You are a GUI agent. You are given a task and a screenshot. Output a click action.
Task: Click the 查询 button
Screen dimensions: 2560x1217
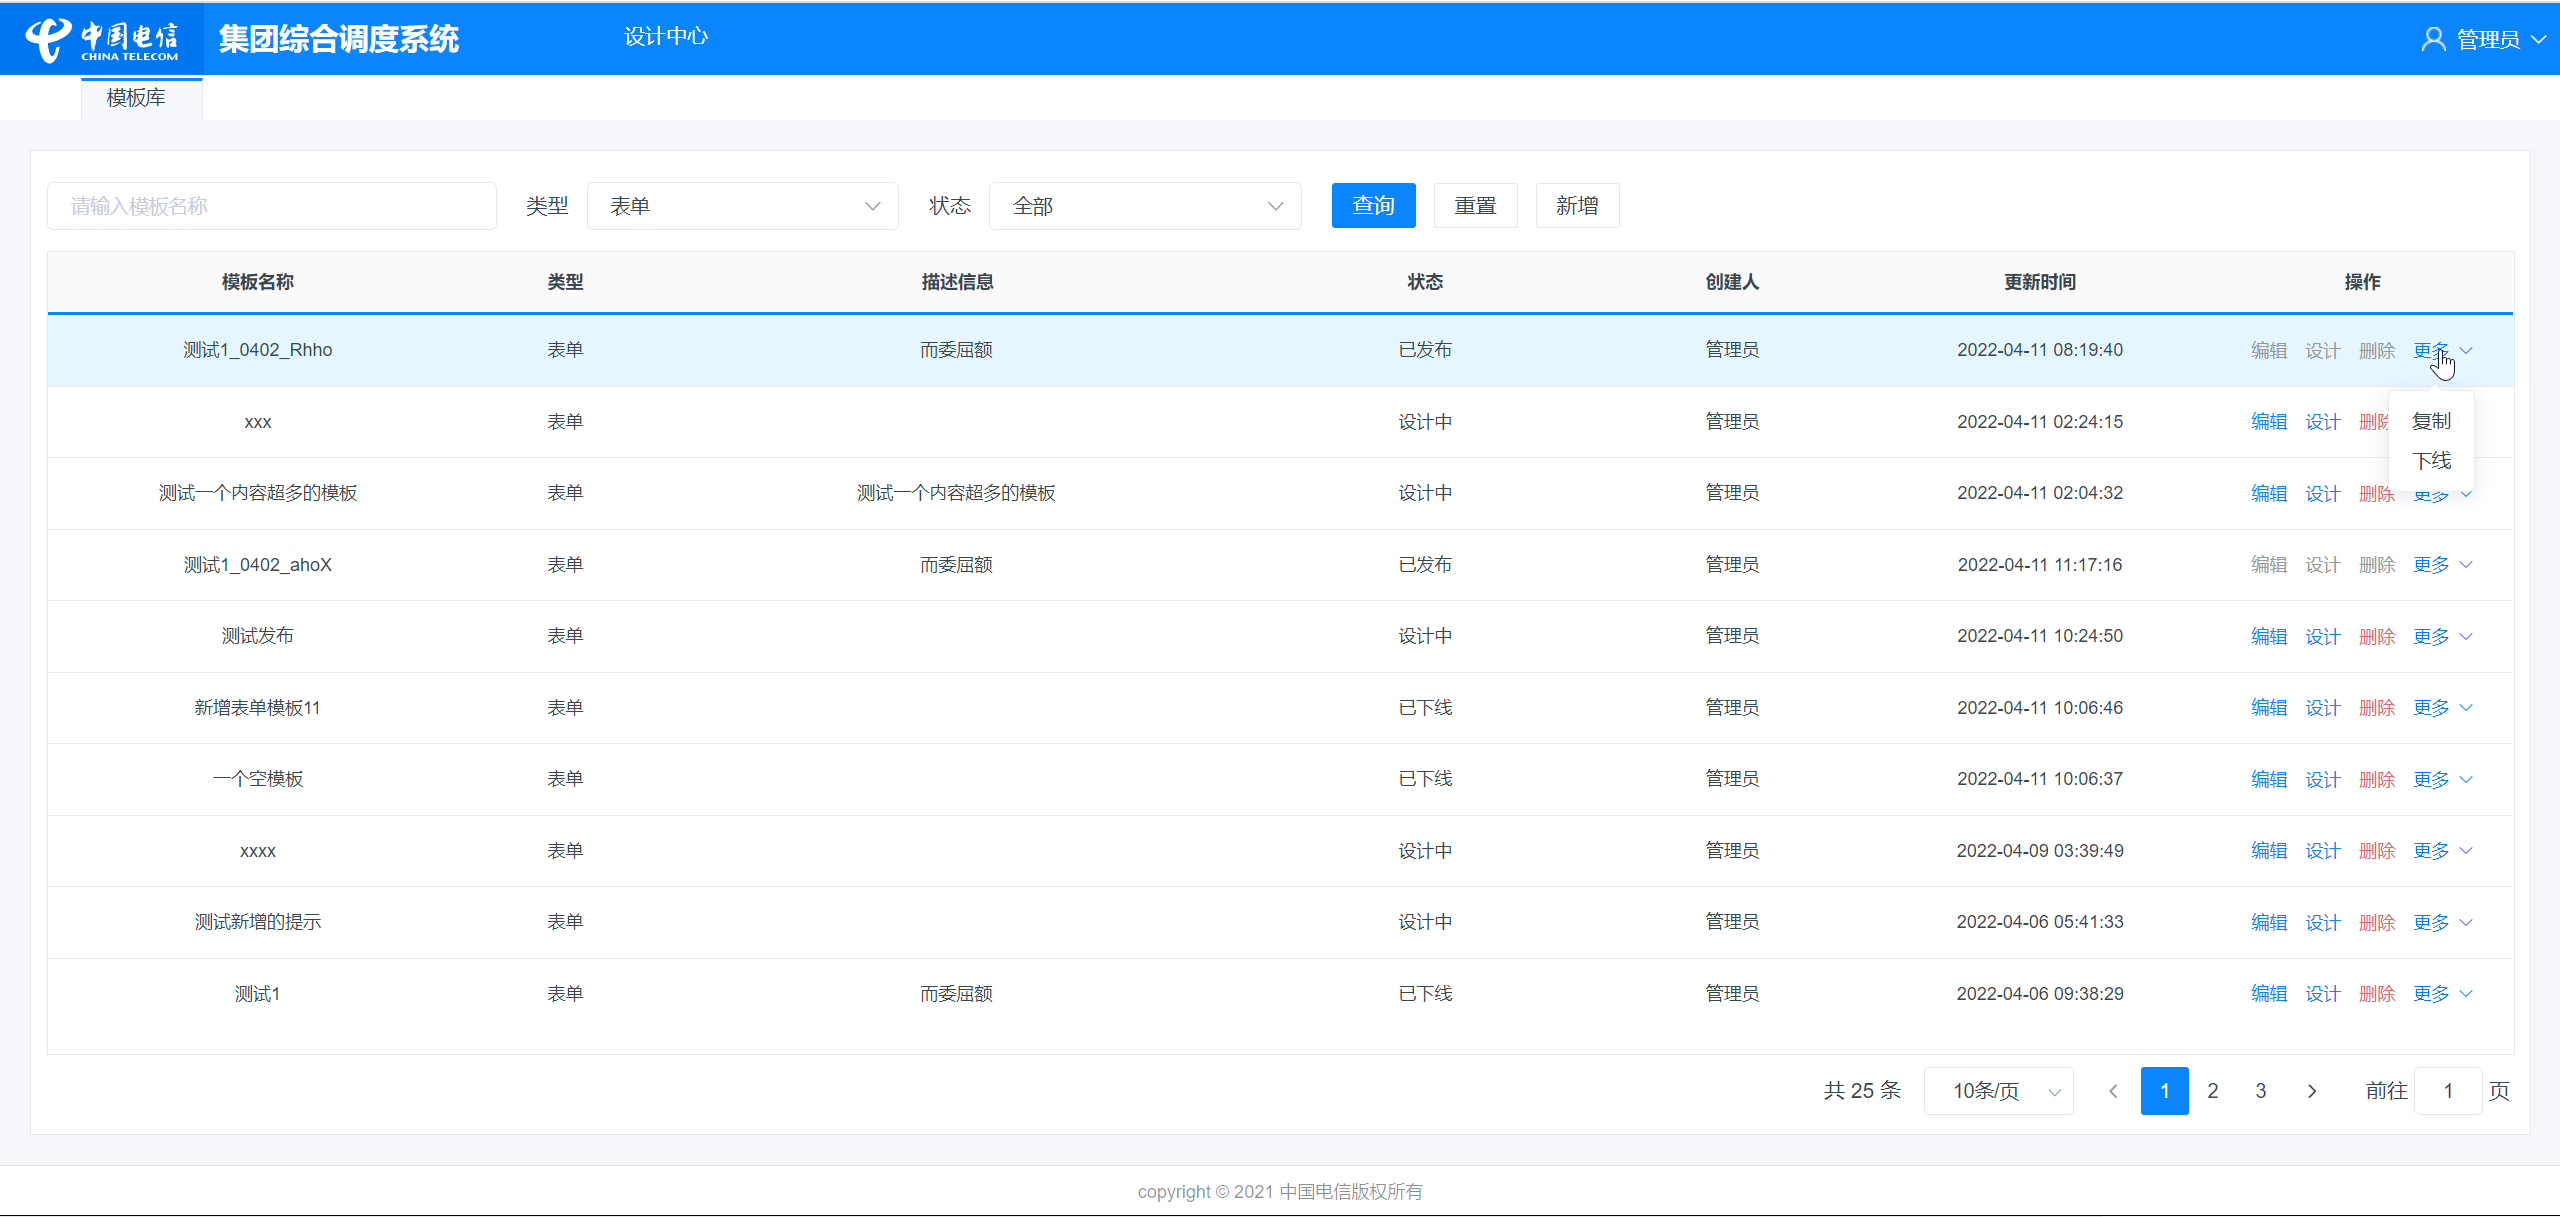(1373, 206)
